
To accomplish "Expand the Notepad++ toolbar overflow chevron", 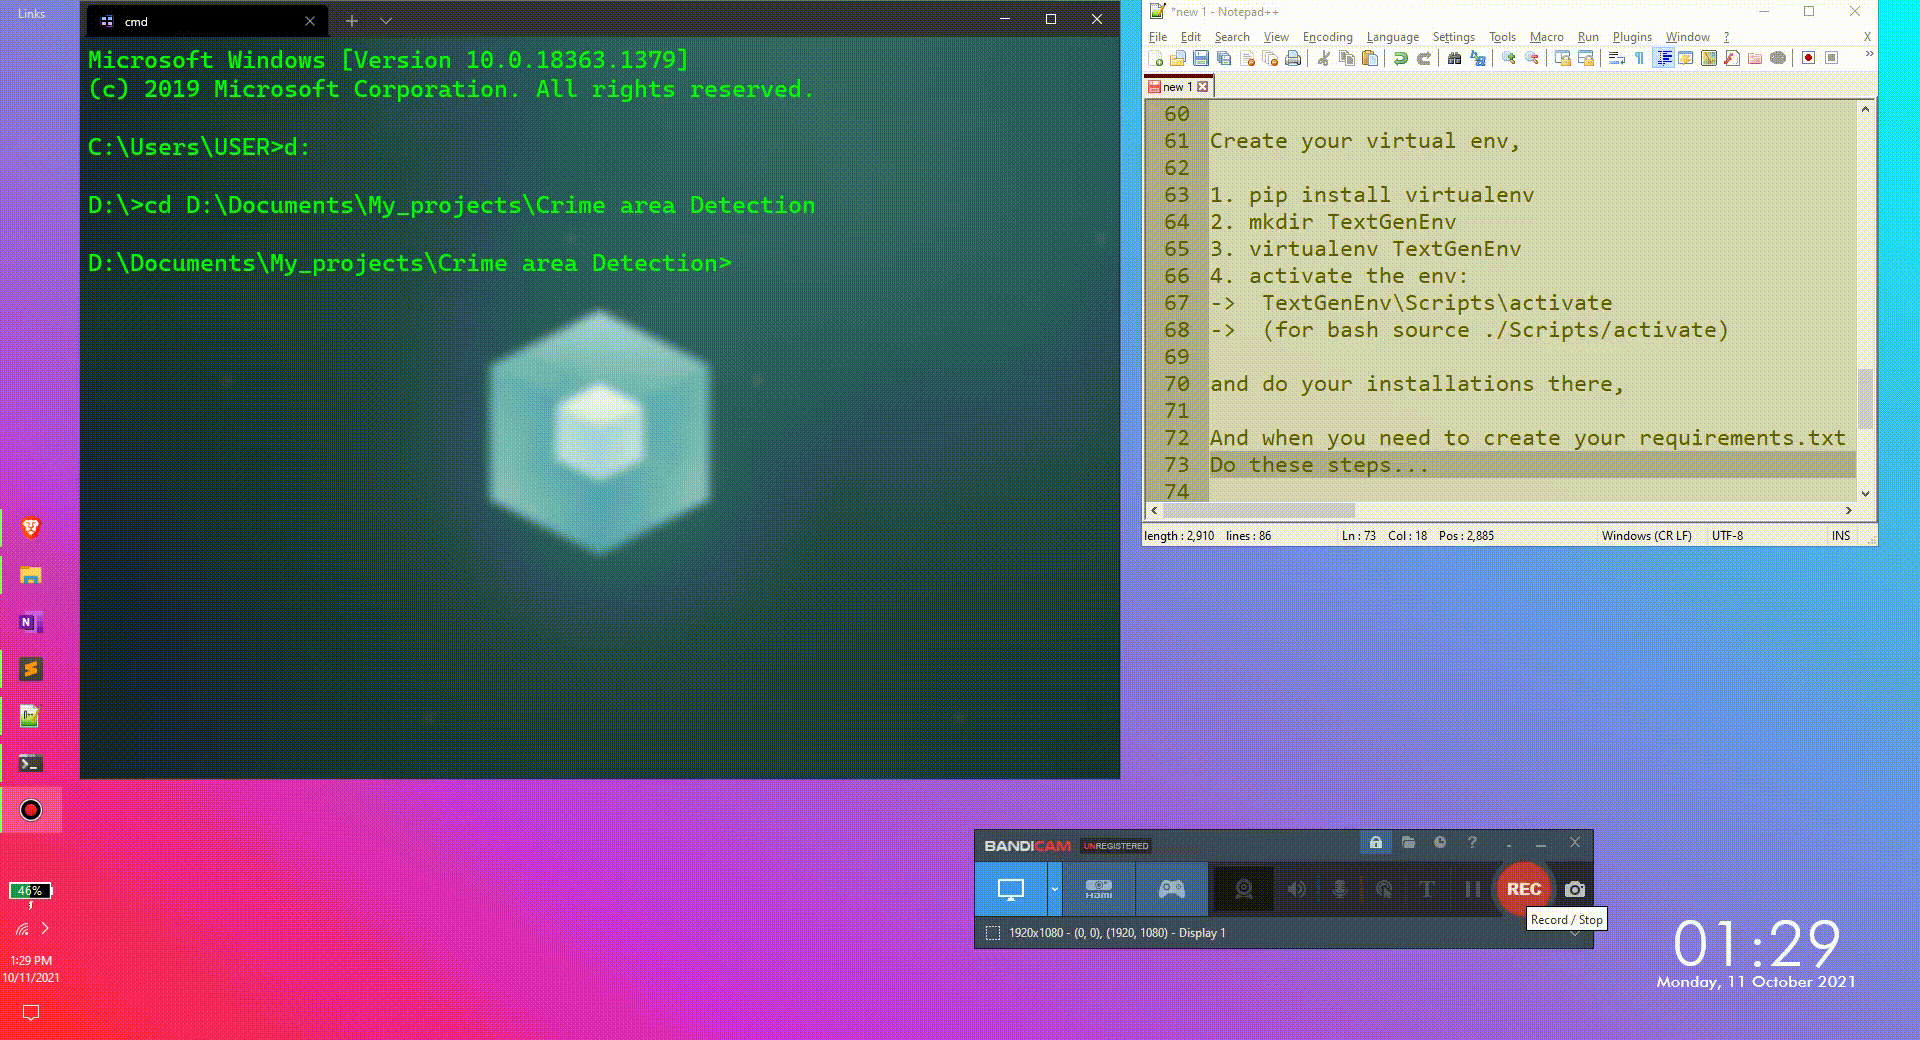I will point(1869,56).
